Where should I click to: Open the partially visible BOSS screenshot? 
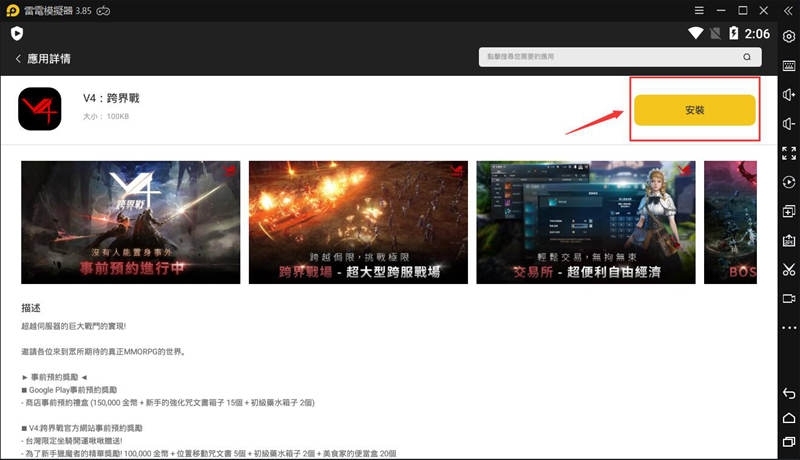coord(731,222)
